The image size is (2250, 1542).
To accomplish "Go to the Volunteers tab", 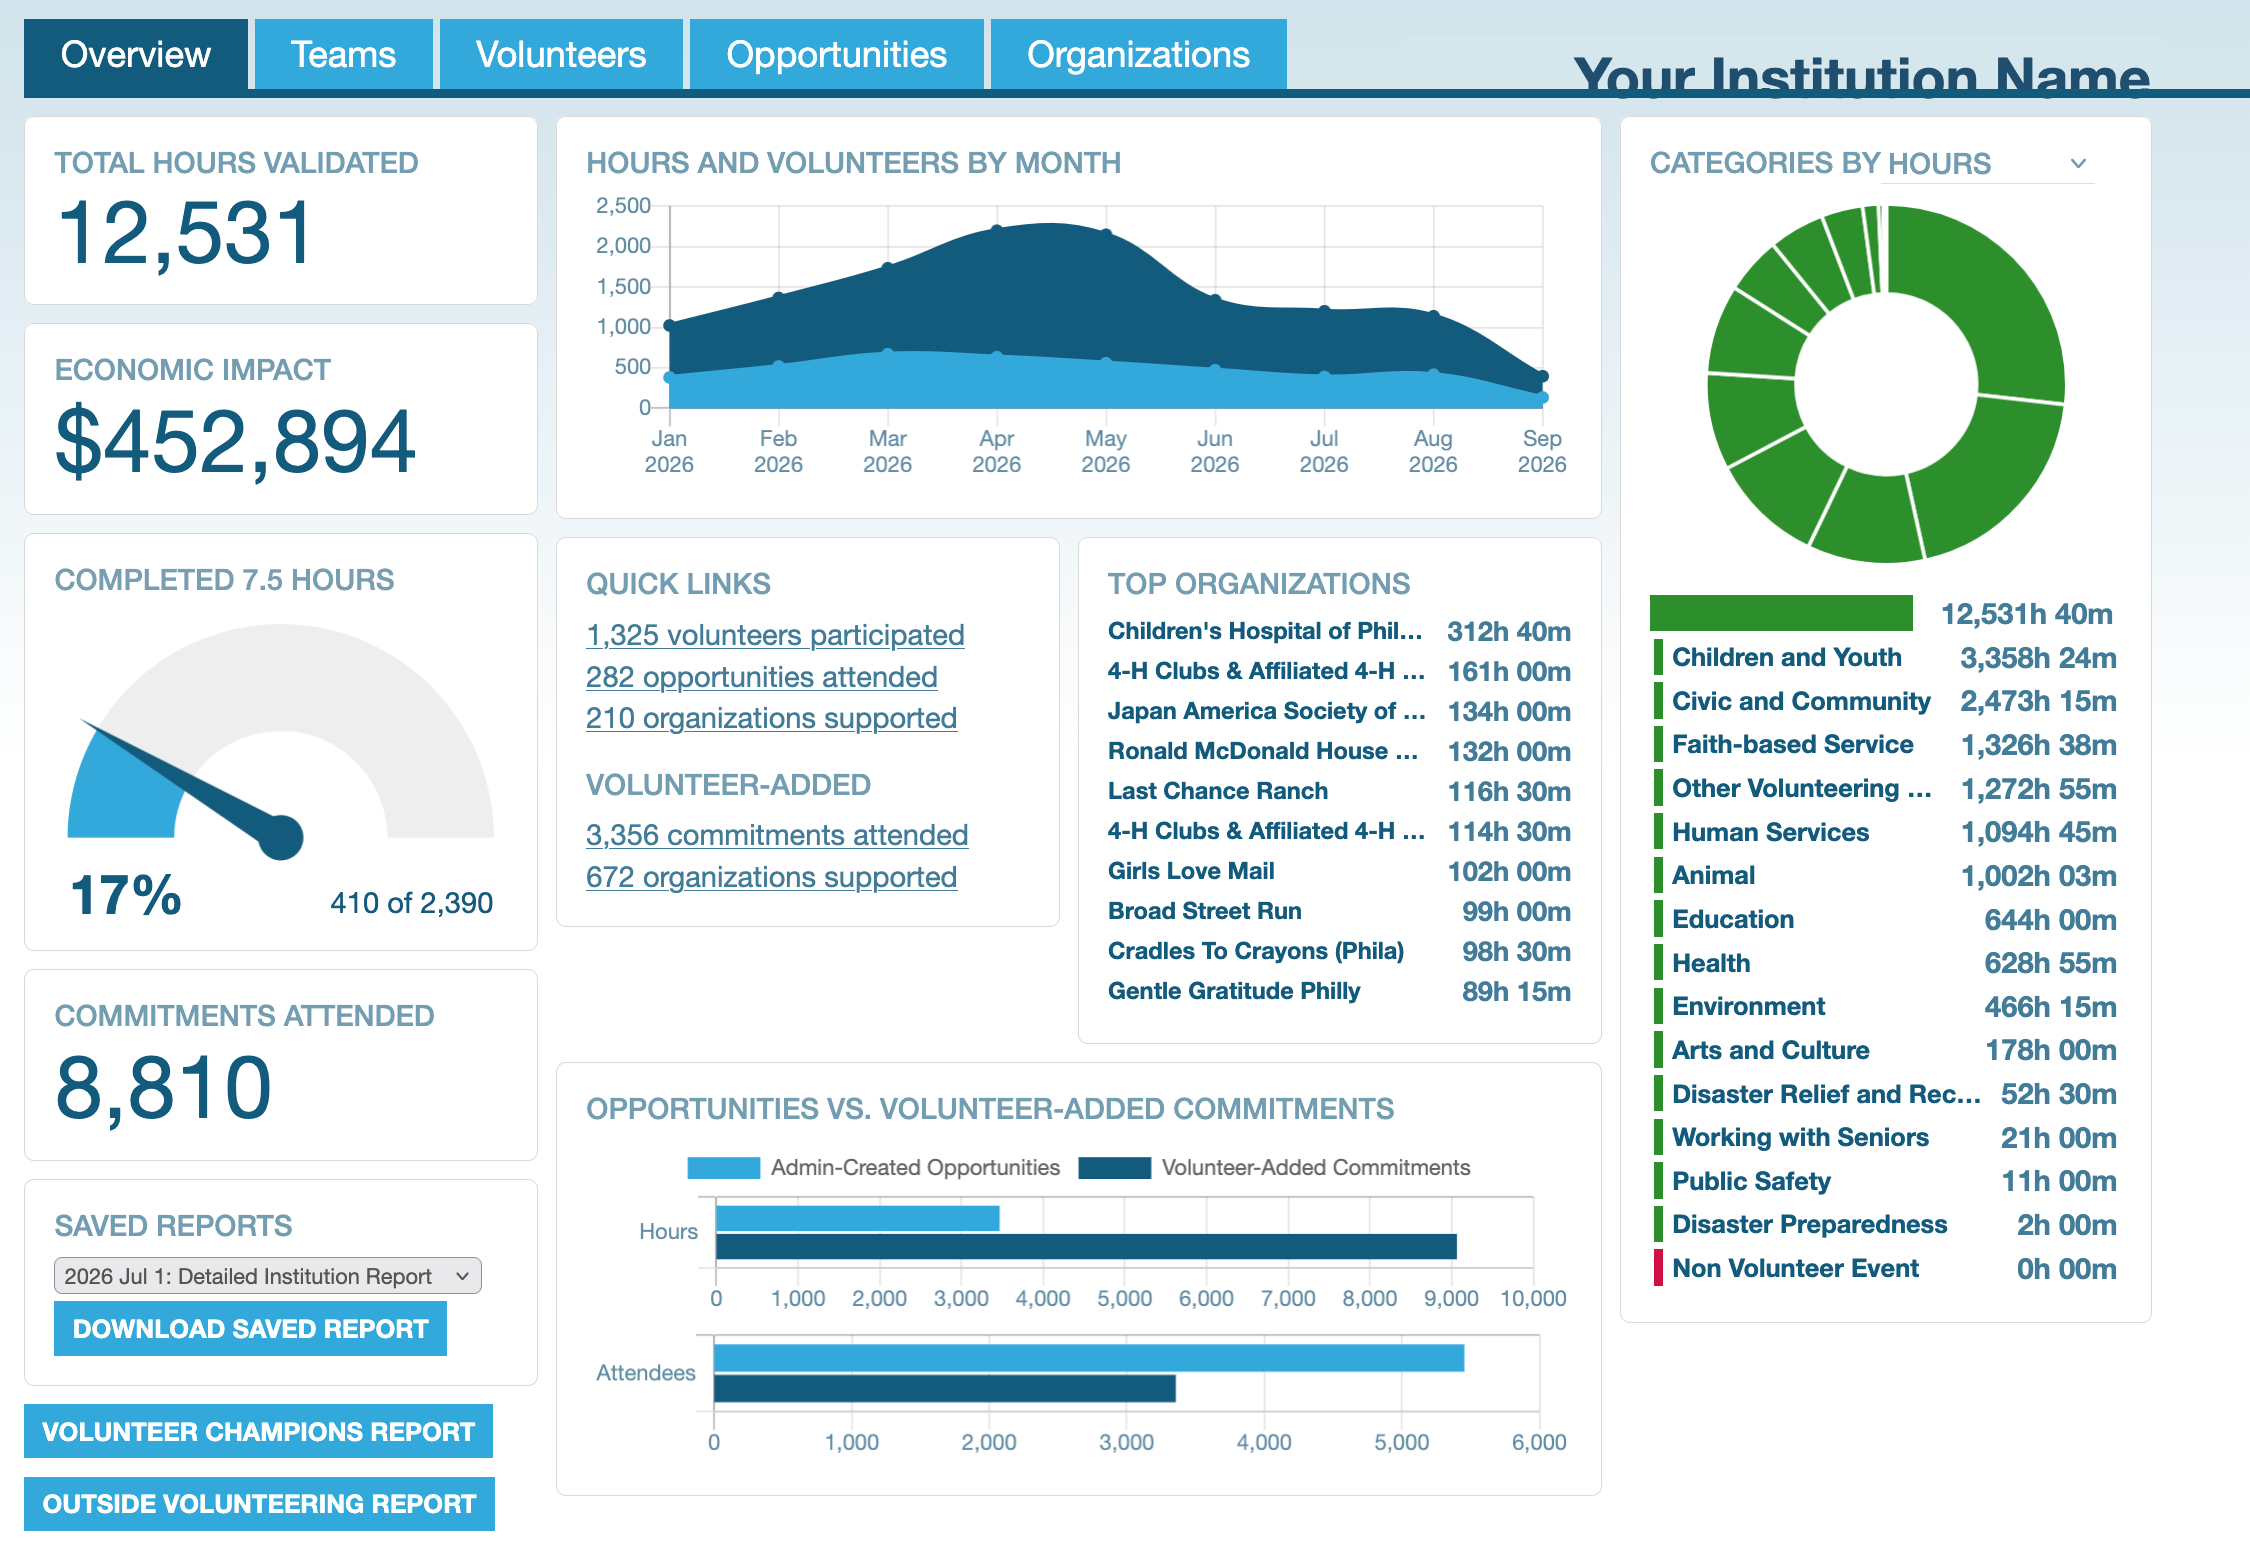I will (561, 55).
